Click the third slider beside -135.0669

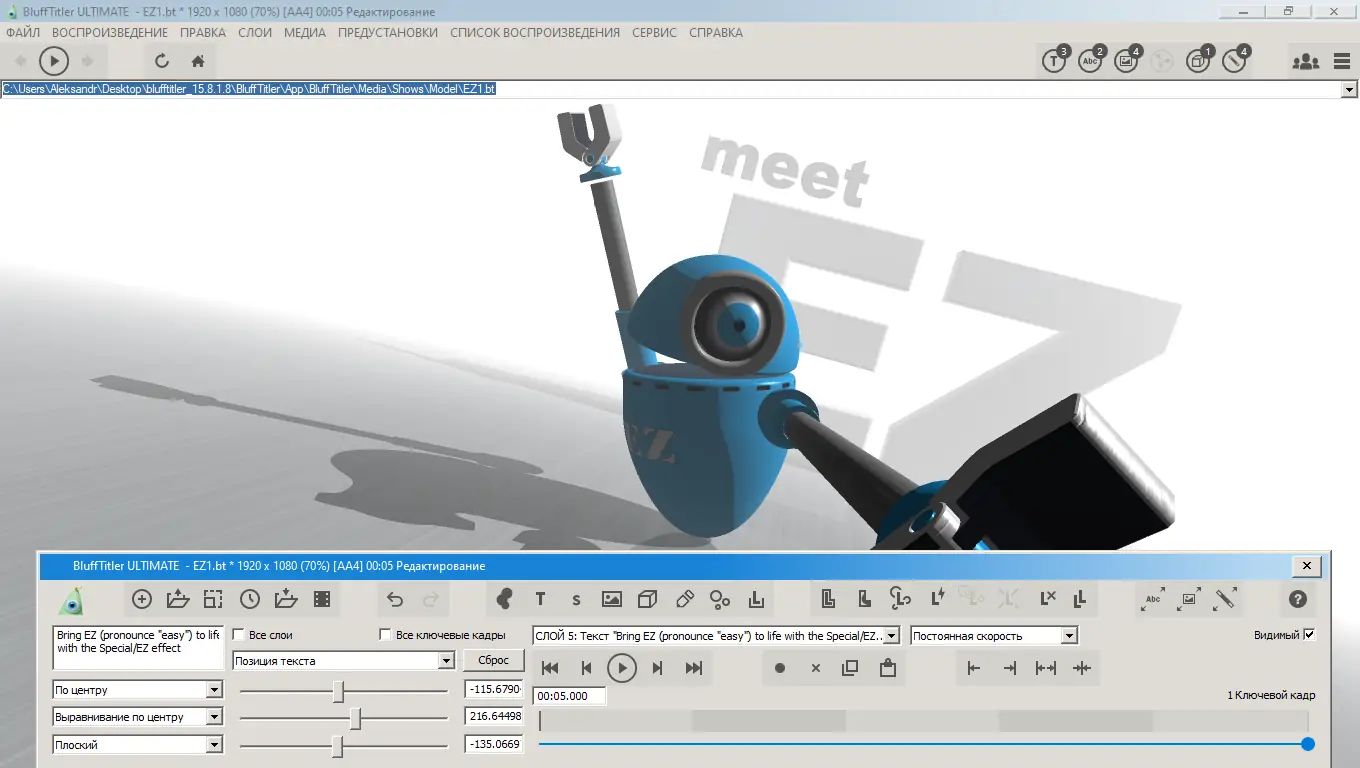coord(337,745)
